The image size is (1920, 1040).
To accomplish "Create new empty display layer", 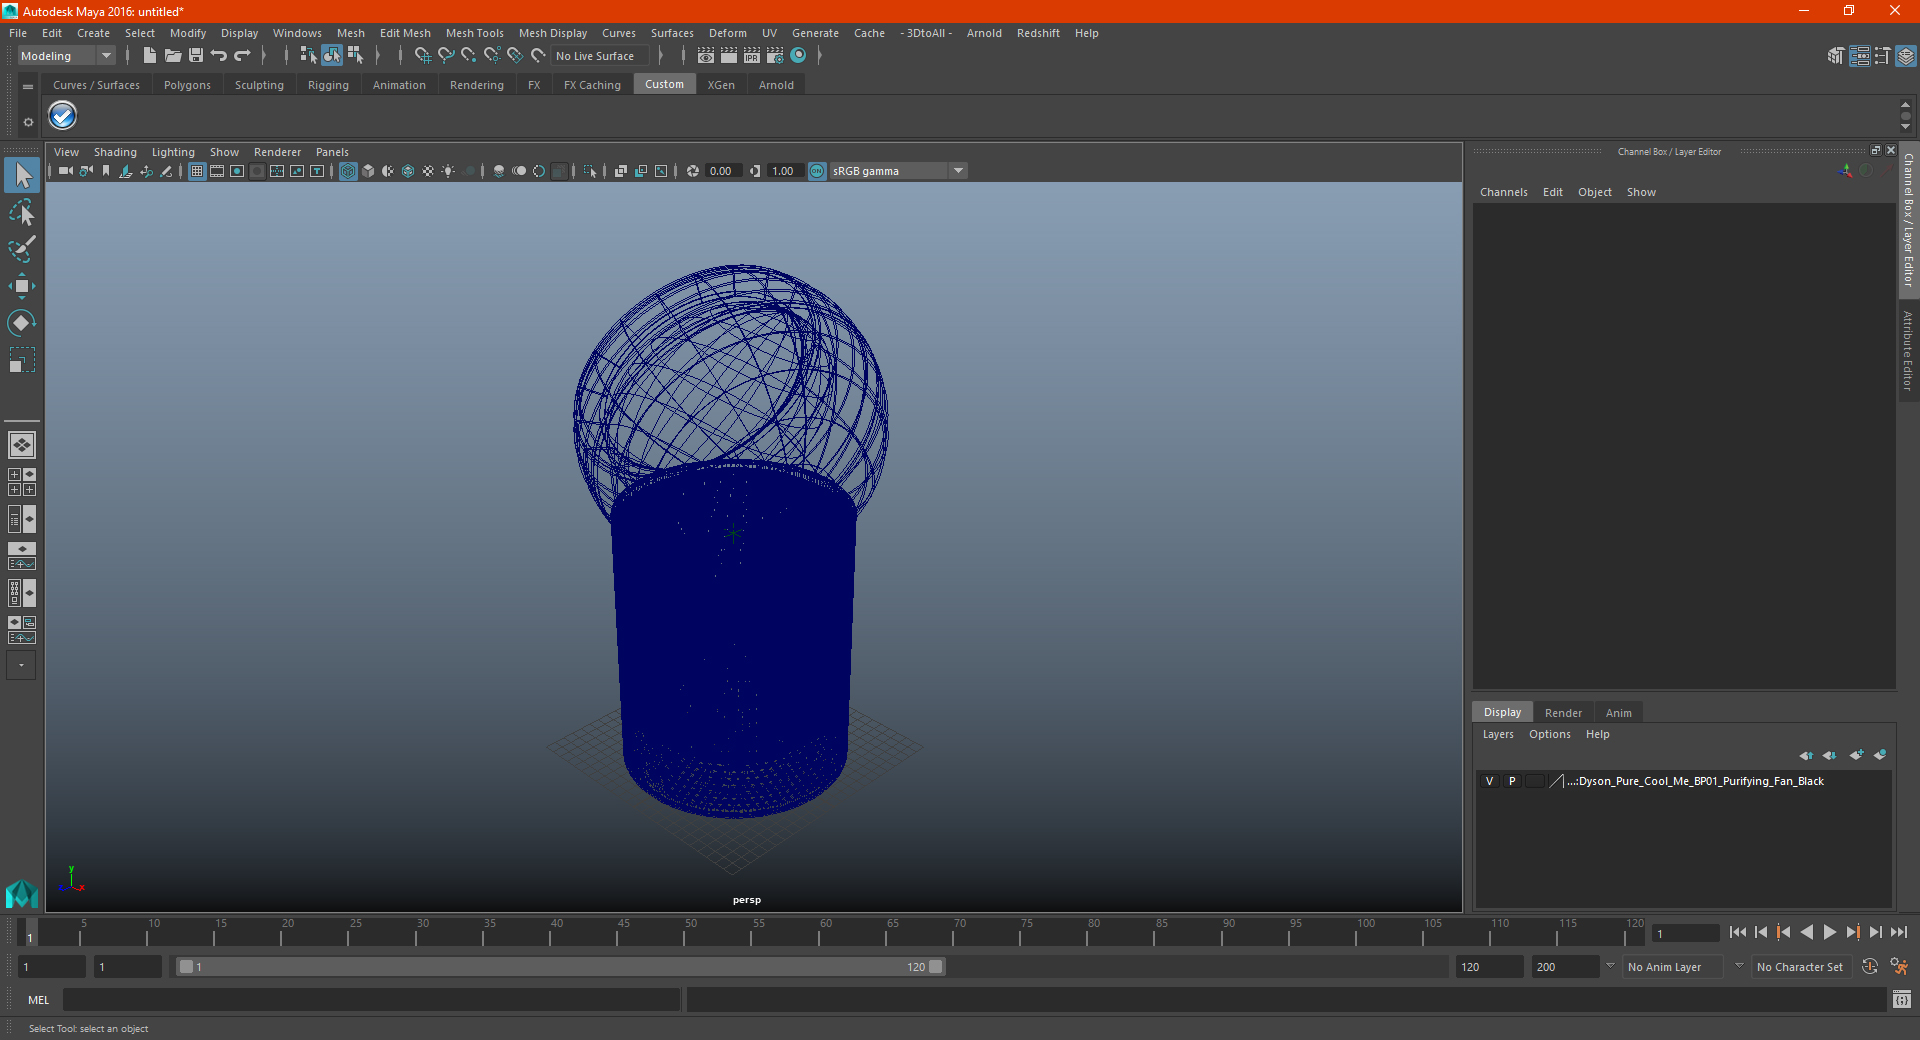I will click(x=1856, y=755).
